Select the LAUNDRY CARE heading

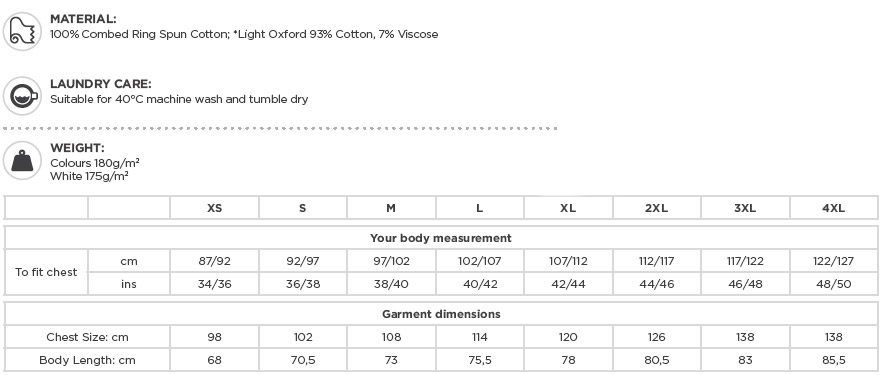tap(101, 84)
